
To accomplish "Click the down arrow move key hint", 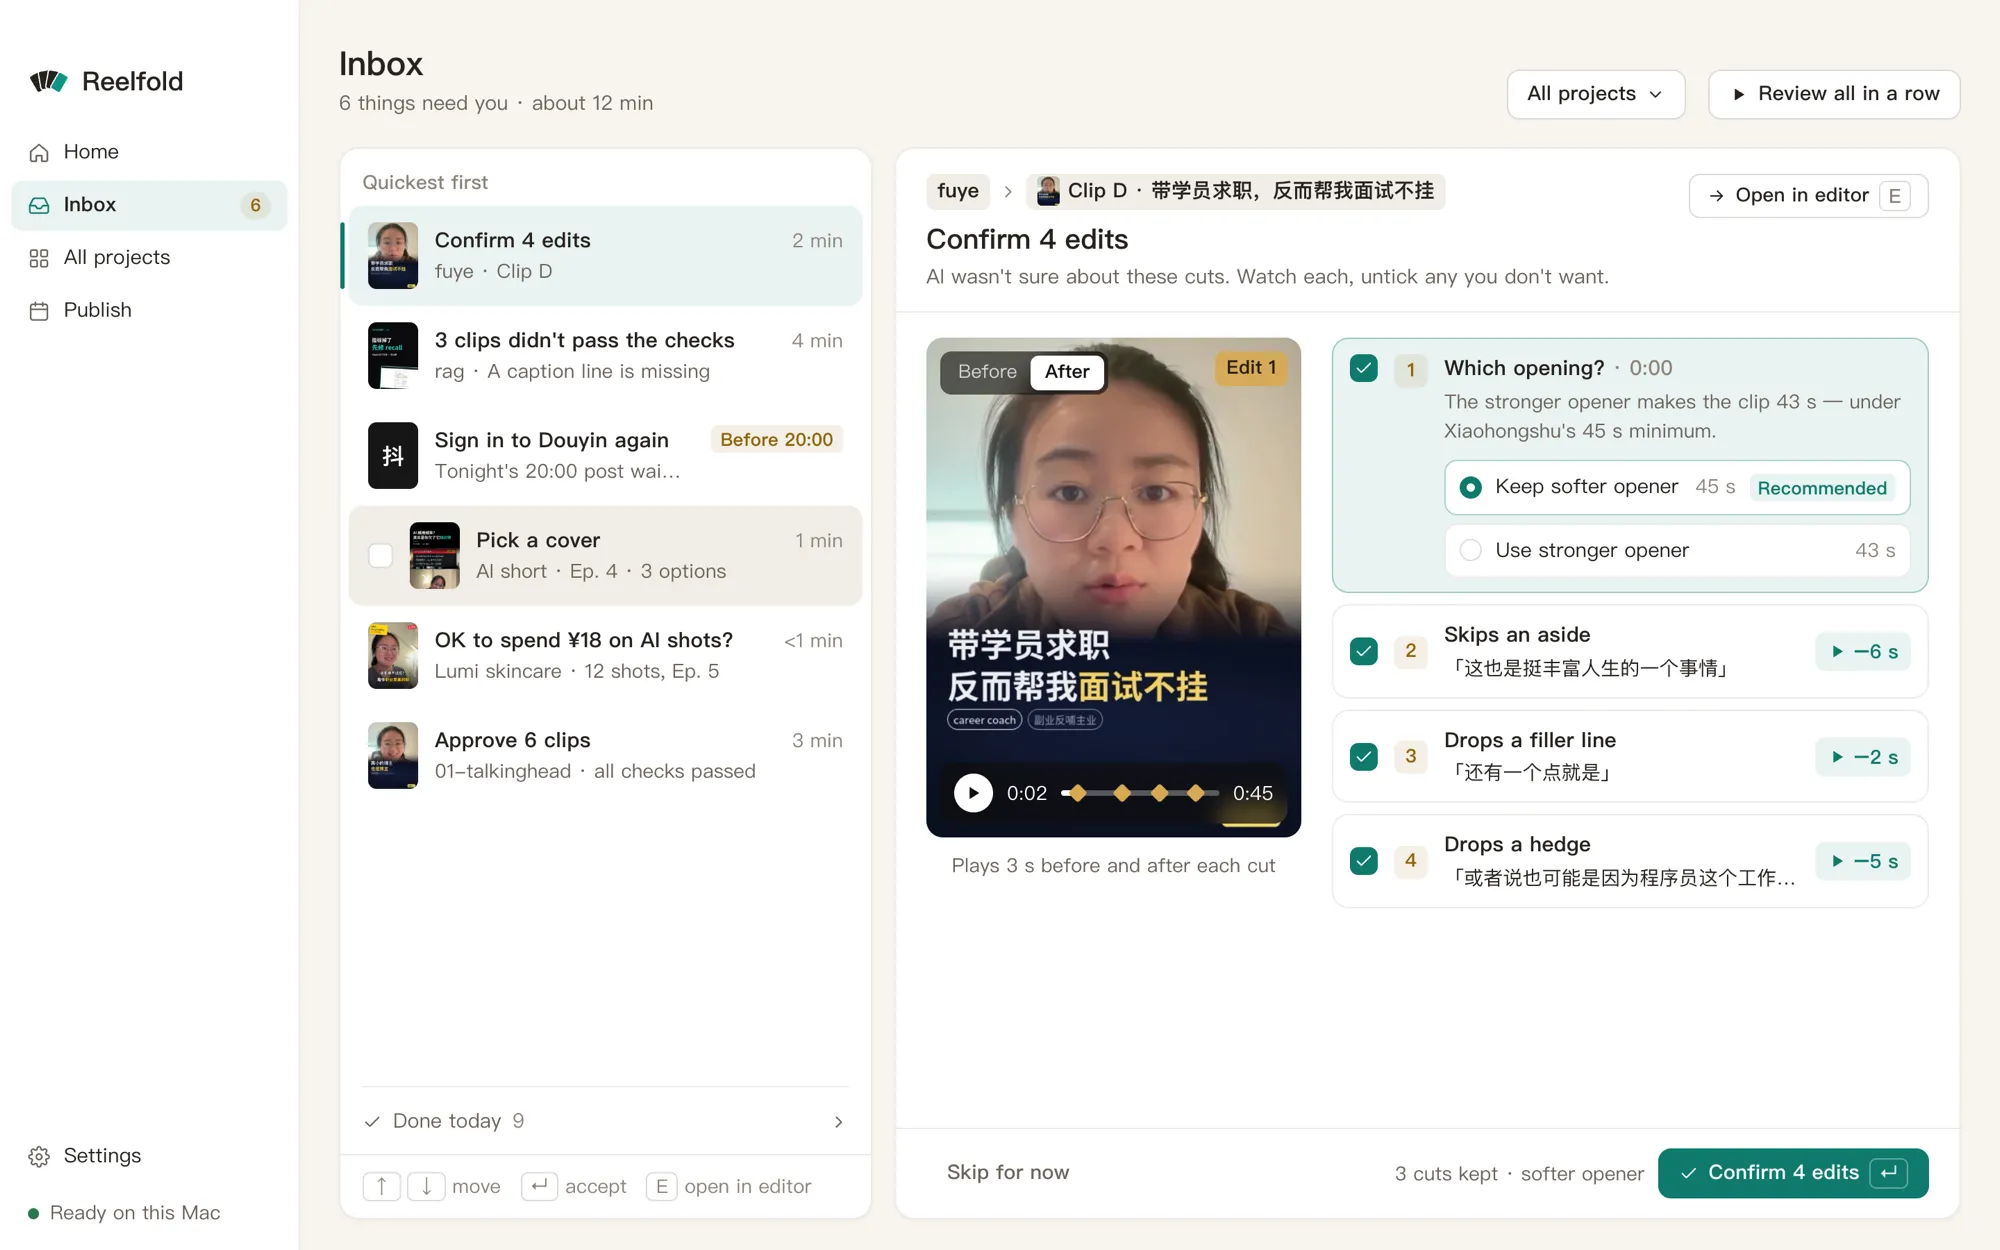I will coord(426,1187).
